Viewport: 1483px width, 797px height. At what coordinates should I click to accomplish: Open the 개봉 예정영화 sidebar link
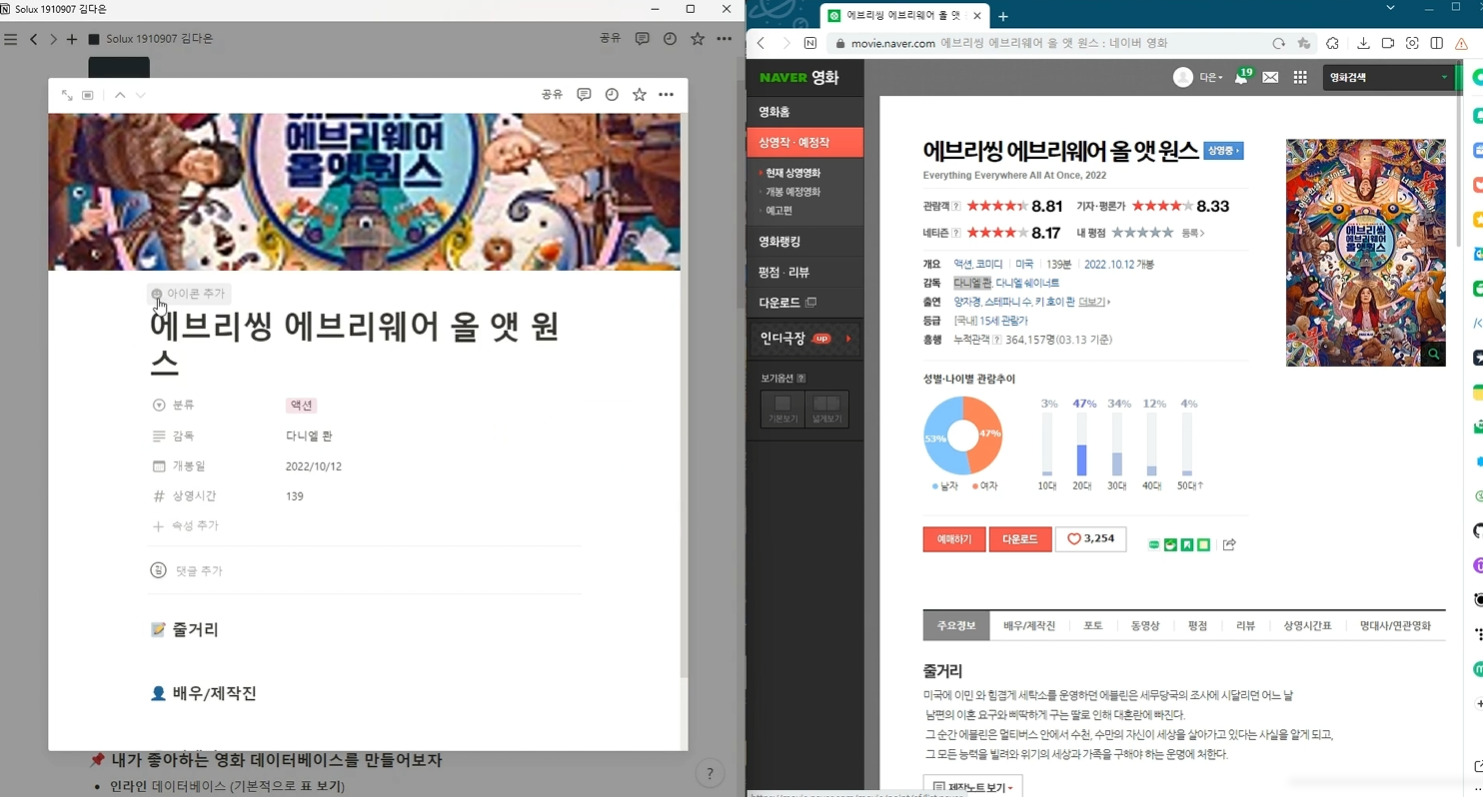coord(793,192)
